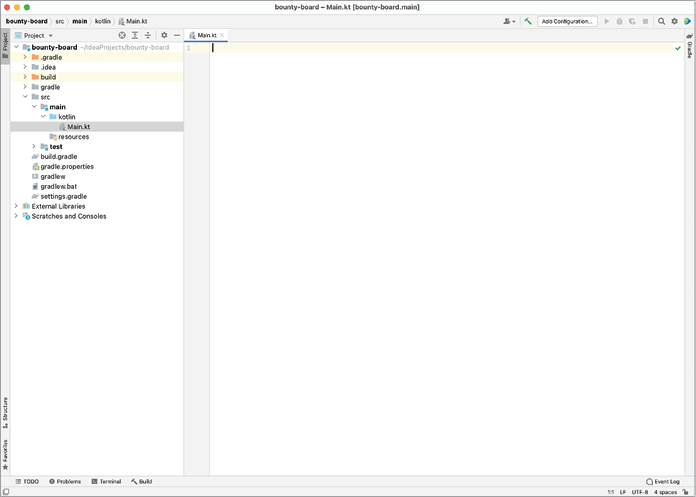Toggle the Structure tool window
Image resolution: width=696 pixels, height=497 pixels.
coord(5,409)
